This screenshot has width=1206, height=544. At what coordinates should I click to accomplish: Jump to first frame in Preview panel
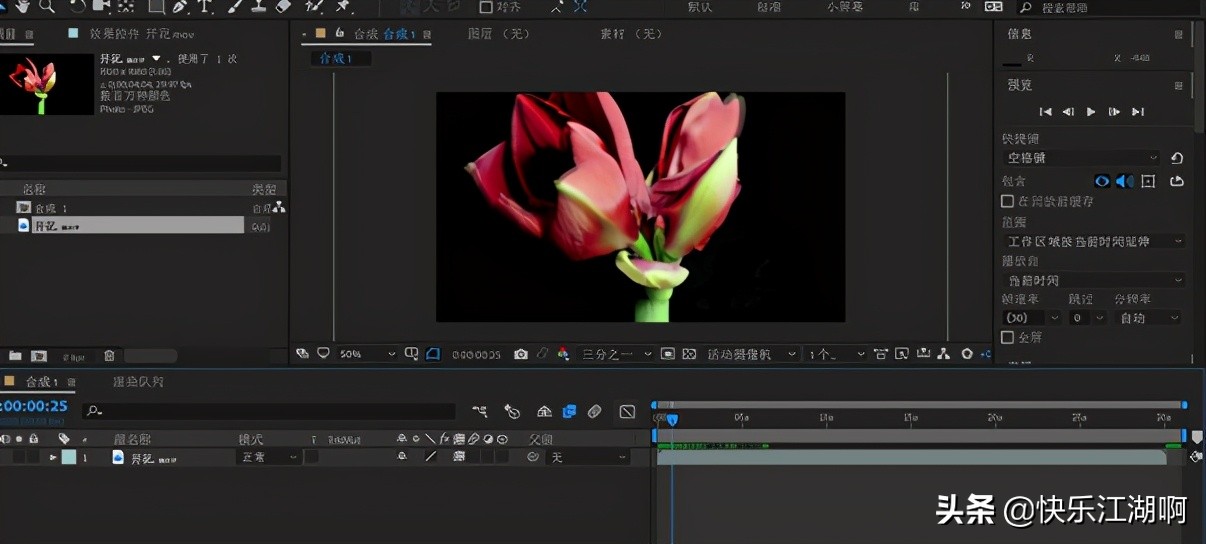[1045, 112]
